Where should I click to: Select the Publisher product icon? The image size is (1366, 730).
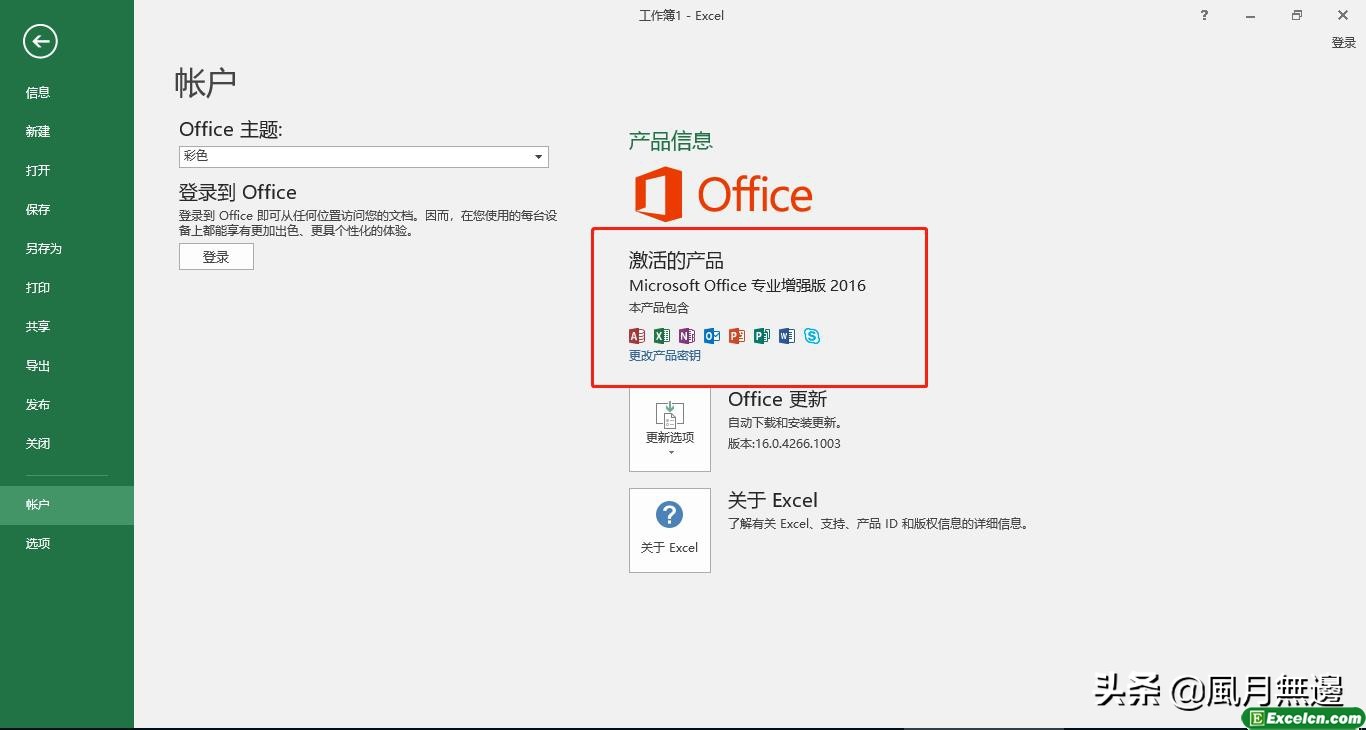[762, 336]
